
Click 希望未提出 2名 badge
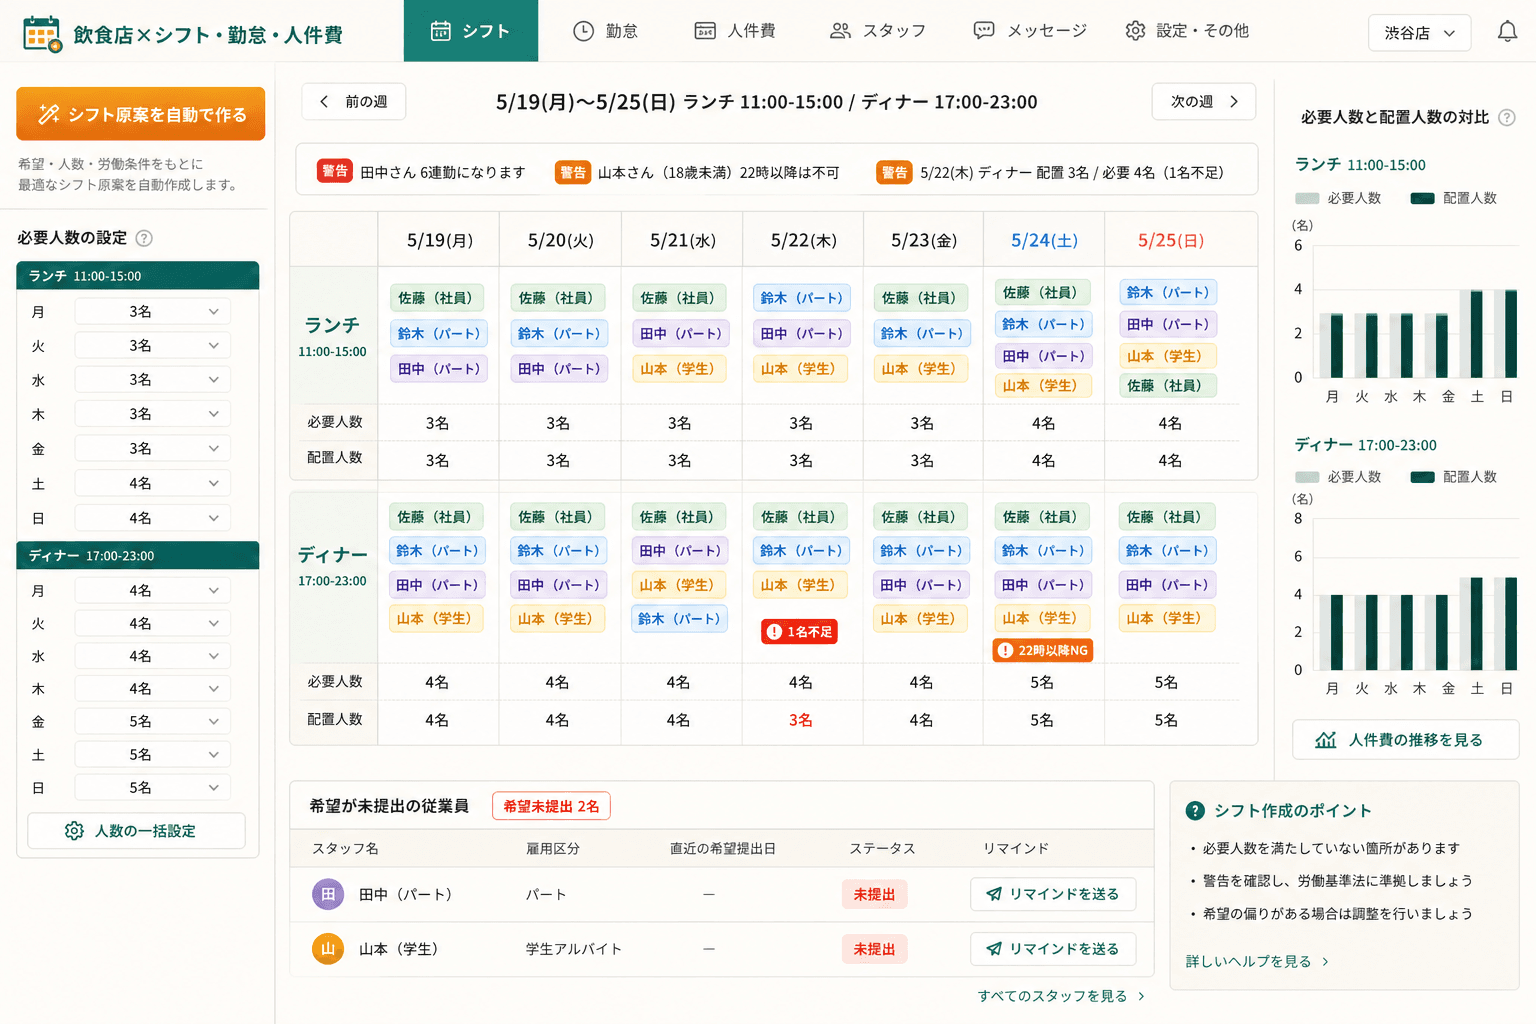551,806
